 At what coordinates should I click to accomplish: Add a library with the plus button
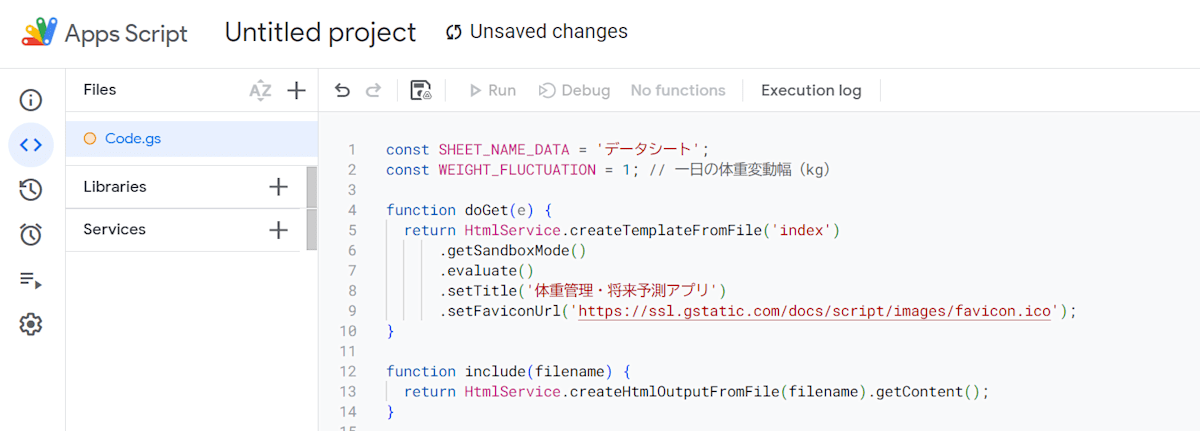click(x=279, y=187)
